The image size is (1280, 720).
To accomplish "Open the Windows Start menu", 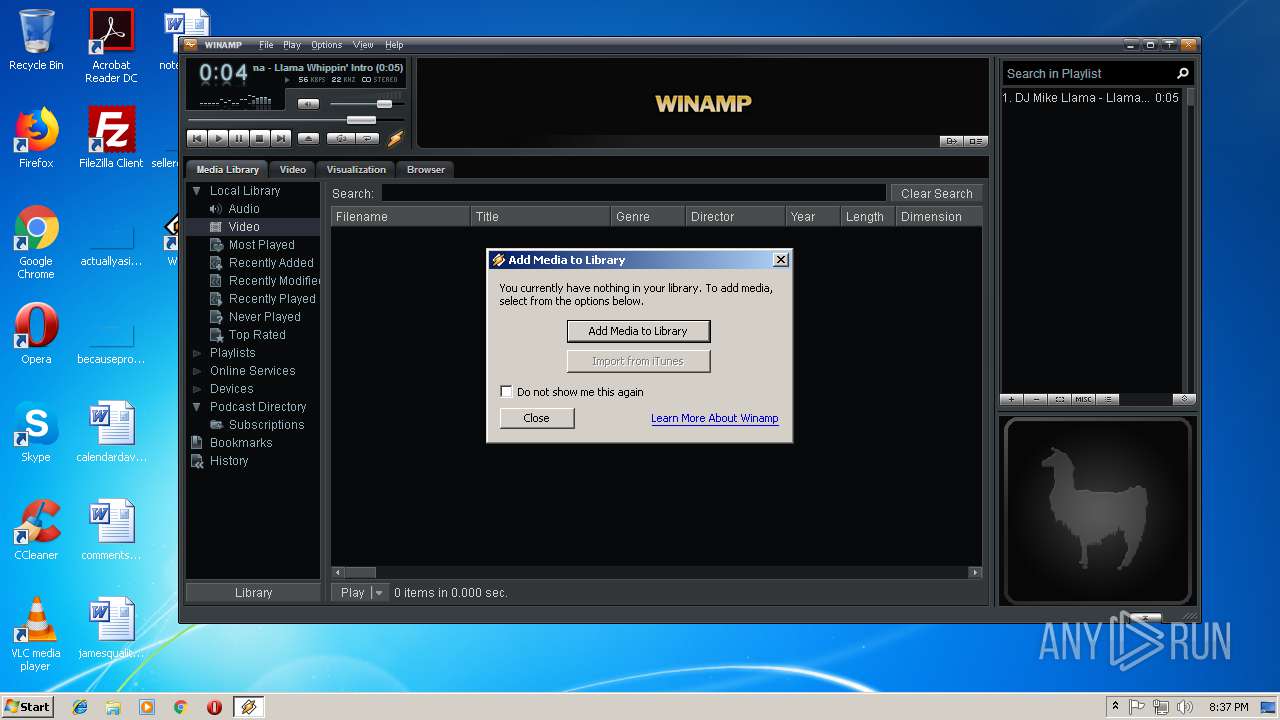I will click(x=27, y=707).
